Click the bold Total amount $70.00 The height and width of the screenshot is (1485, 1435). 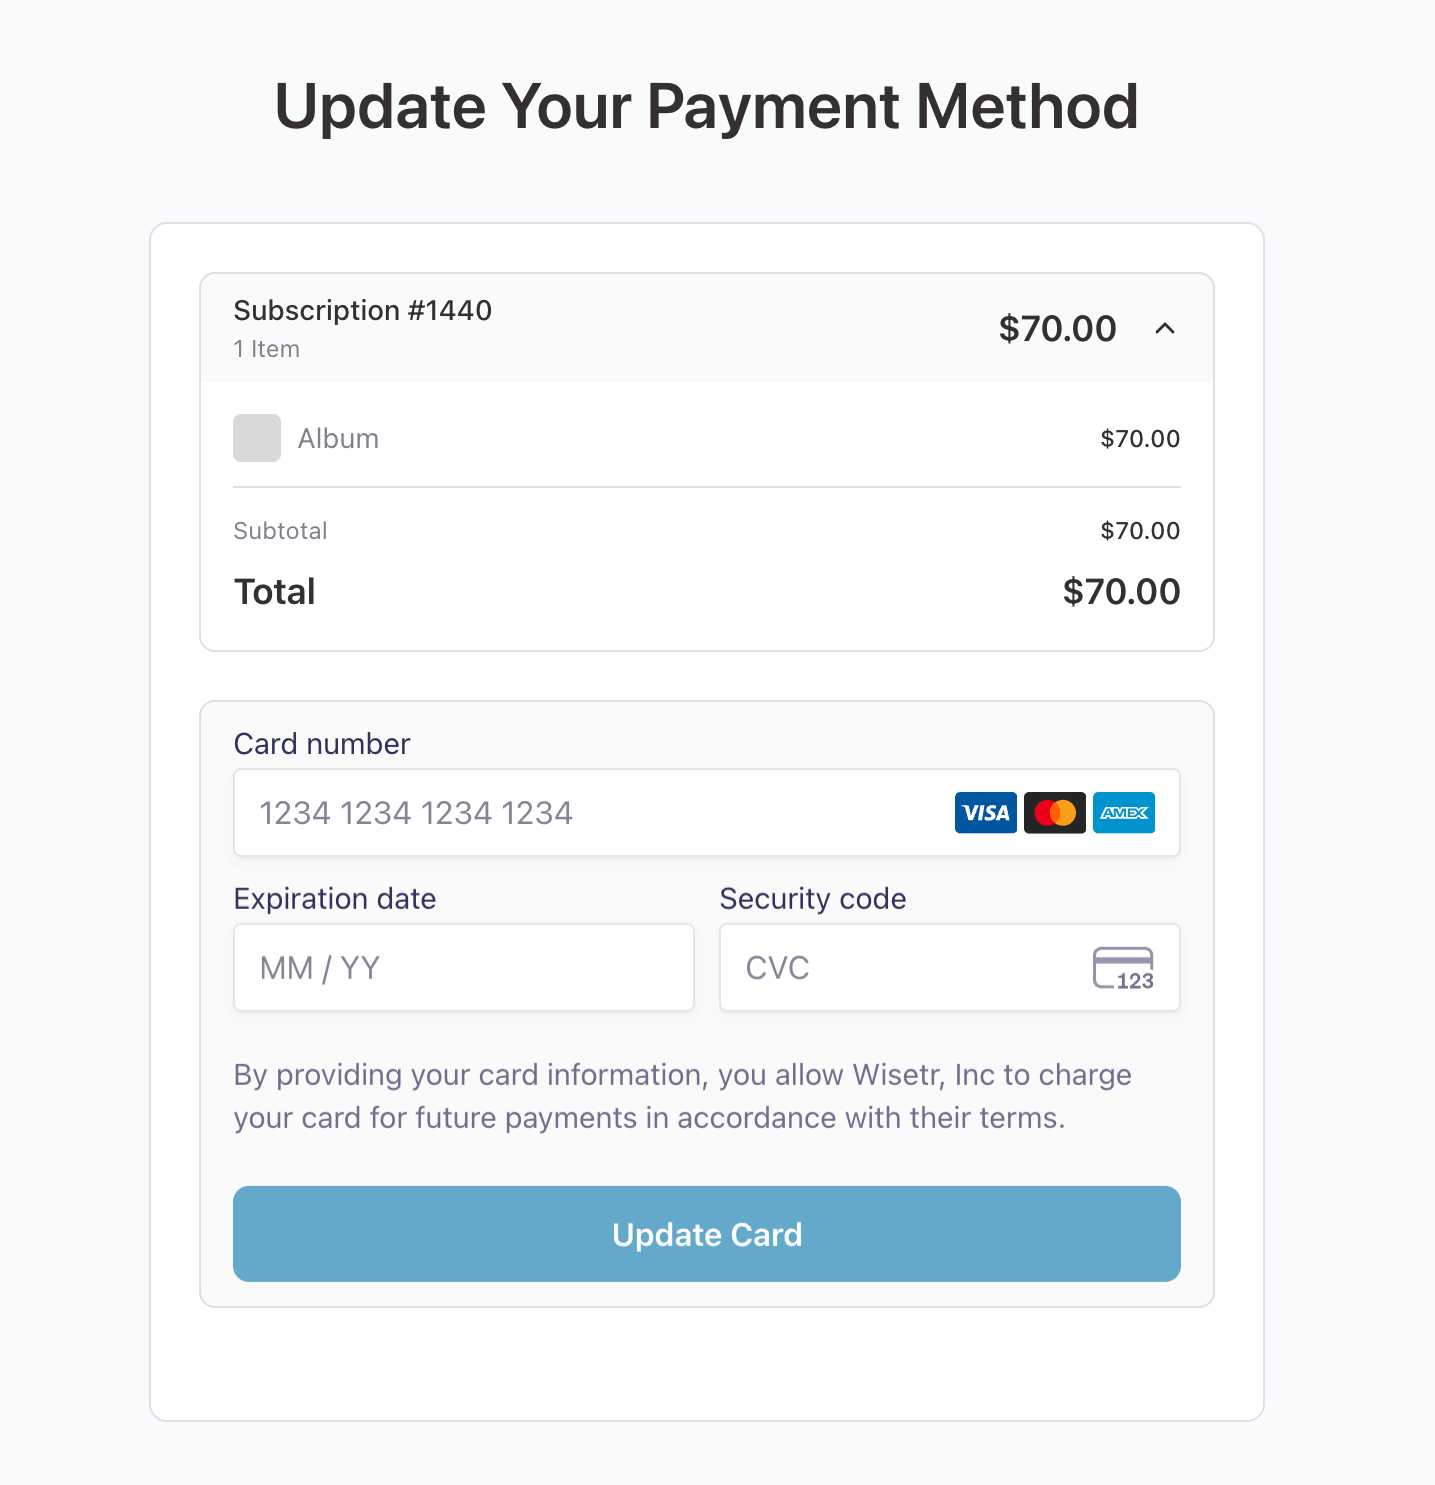pos(1121,592)
